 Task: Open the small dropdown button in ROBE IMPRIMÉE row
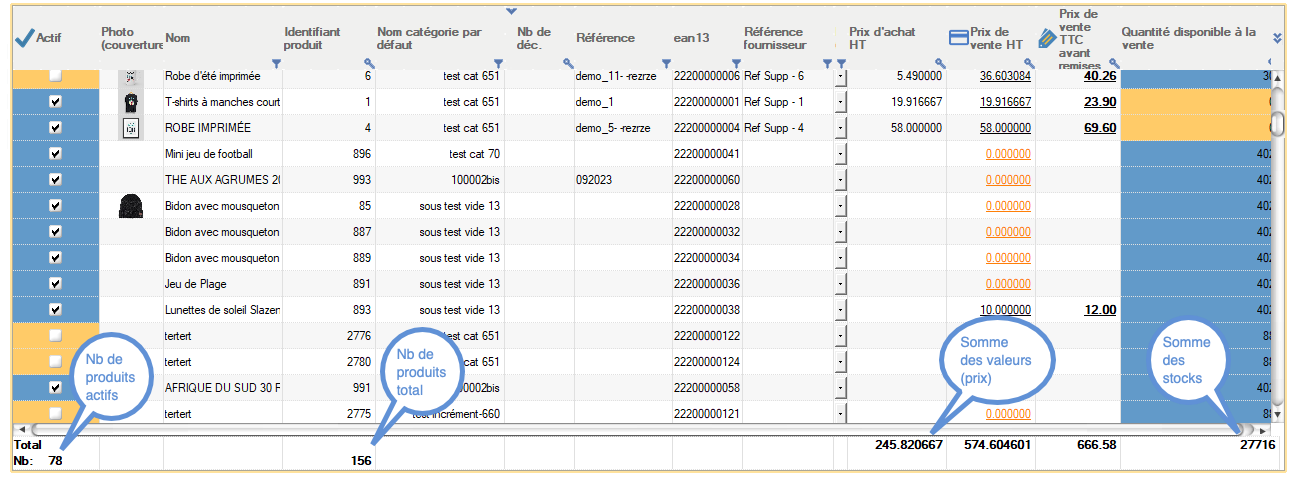tap(840, 128)
